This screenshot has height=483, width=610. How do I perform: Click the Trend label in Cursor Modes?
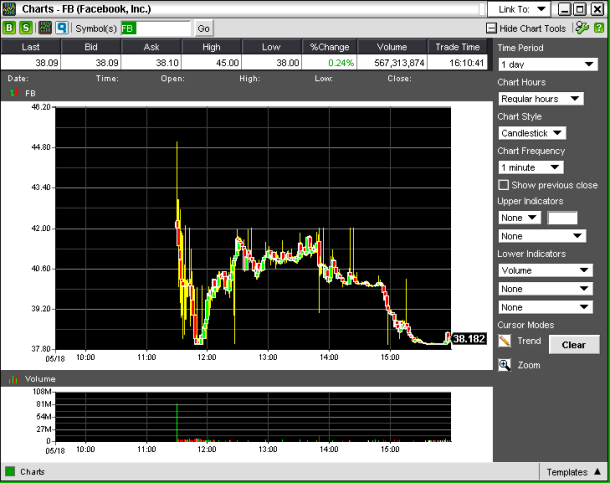(529, 341)
